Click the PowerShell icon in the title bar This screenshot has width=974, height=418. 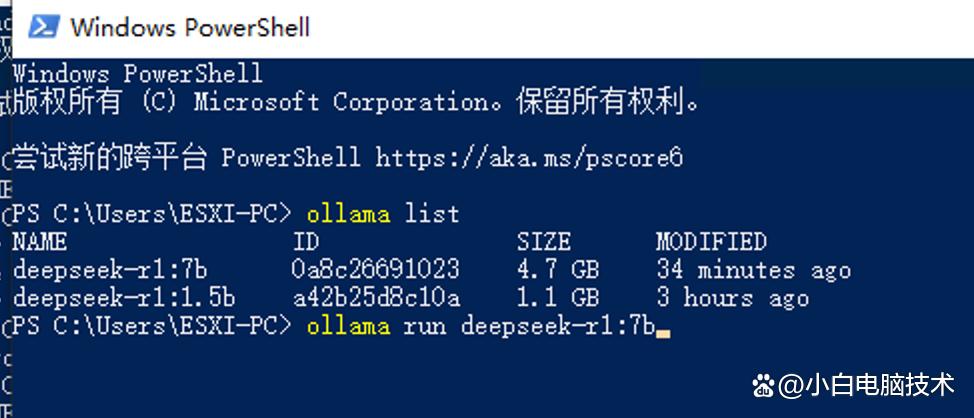coord(43,26)
